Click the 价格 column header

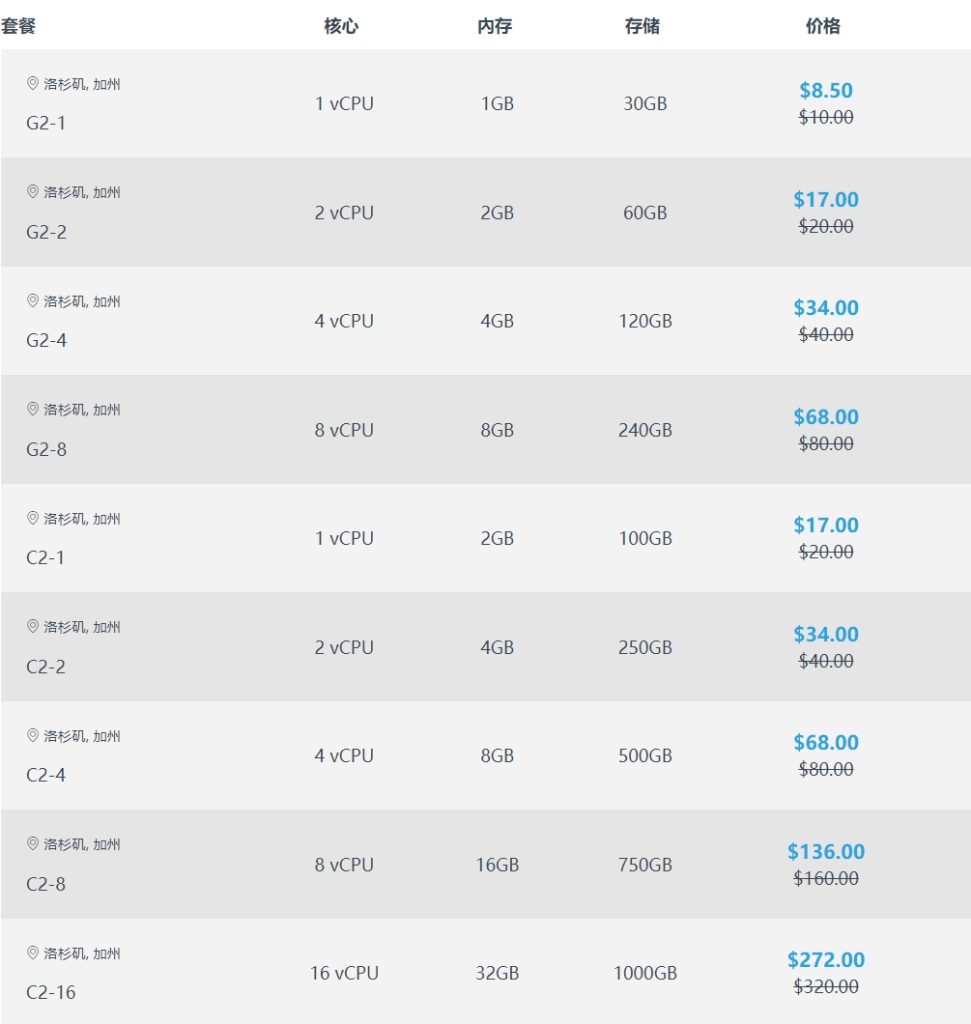coord(823,27)
